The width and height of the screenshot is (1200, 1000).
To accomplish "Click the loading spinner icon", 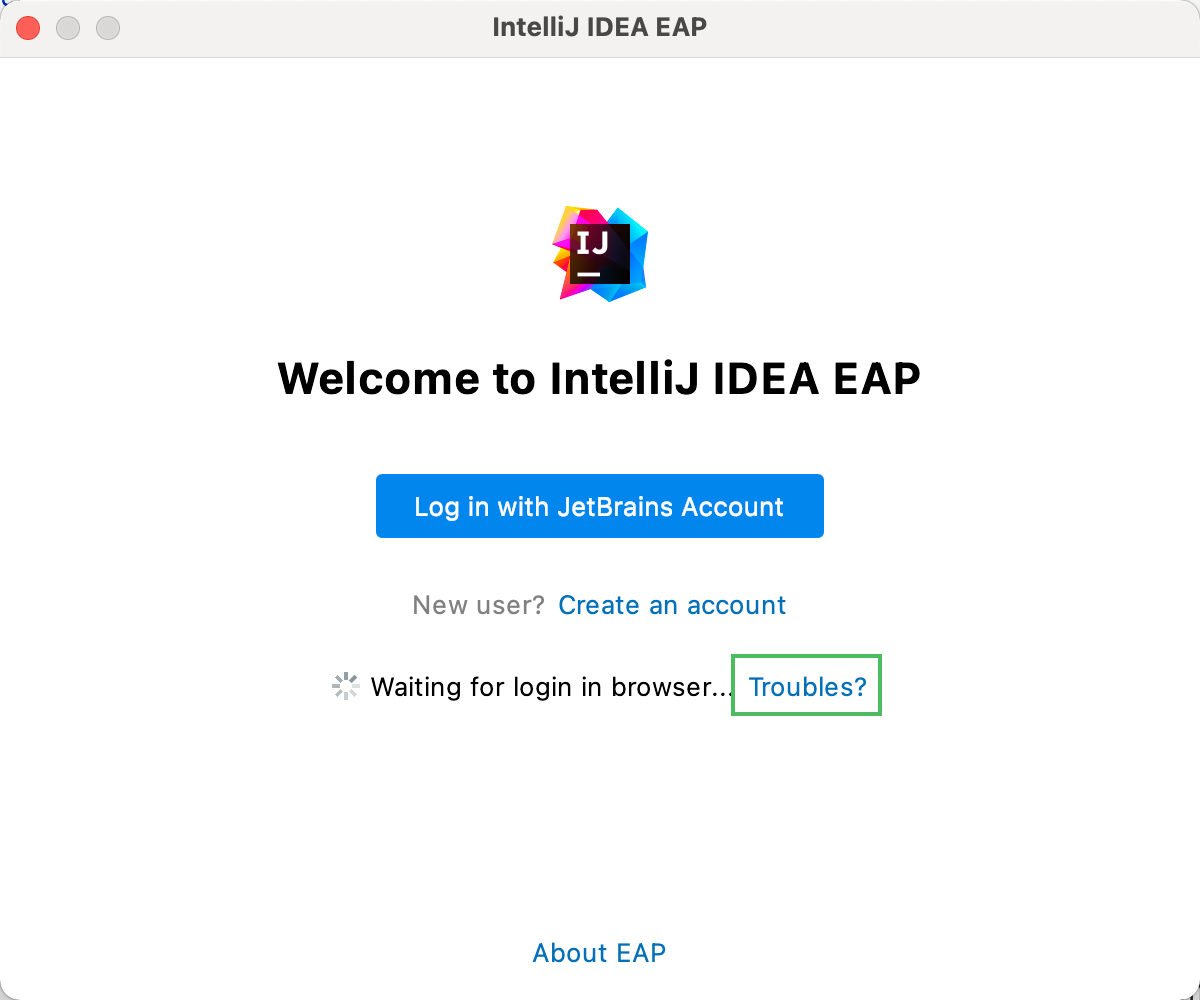I will [345, 686].
